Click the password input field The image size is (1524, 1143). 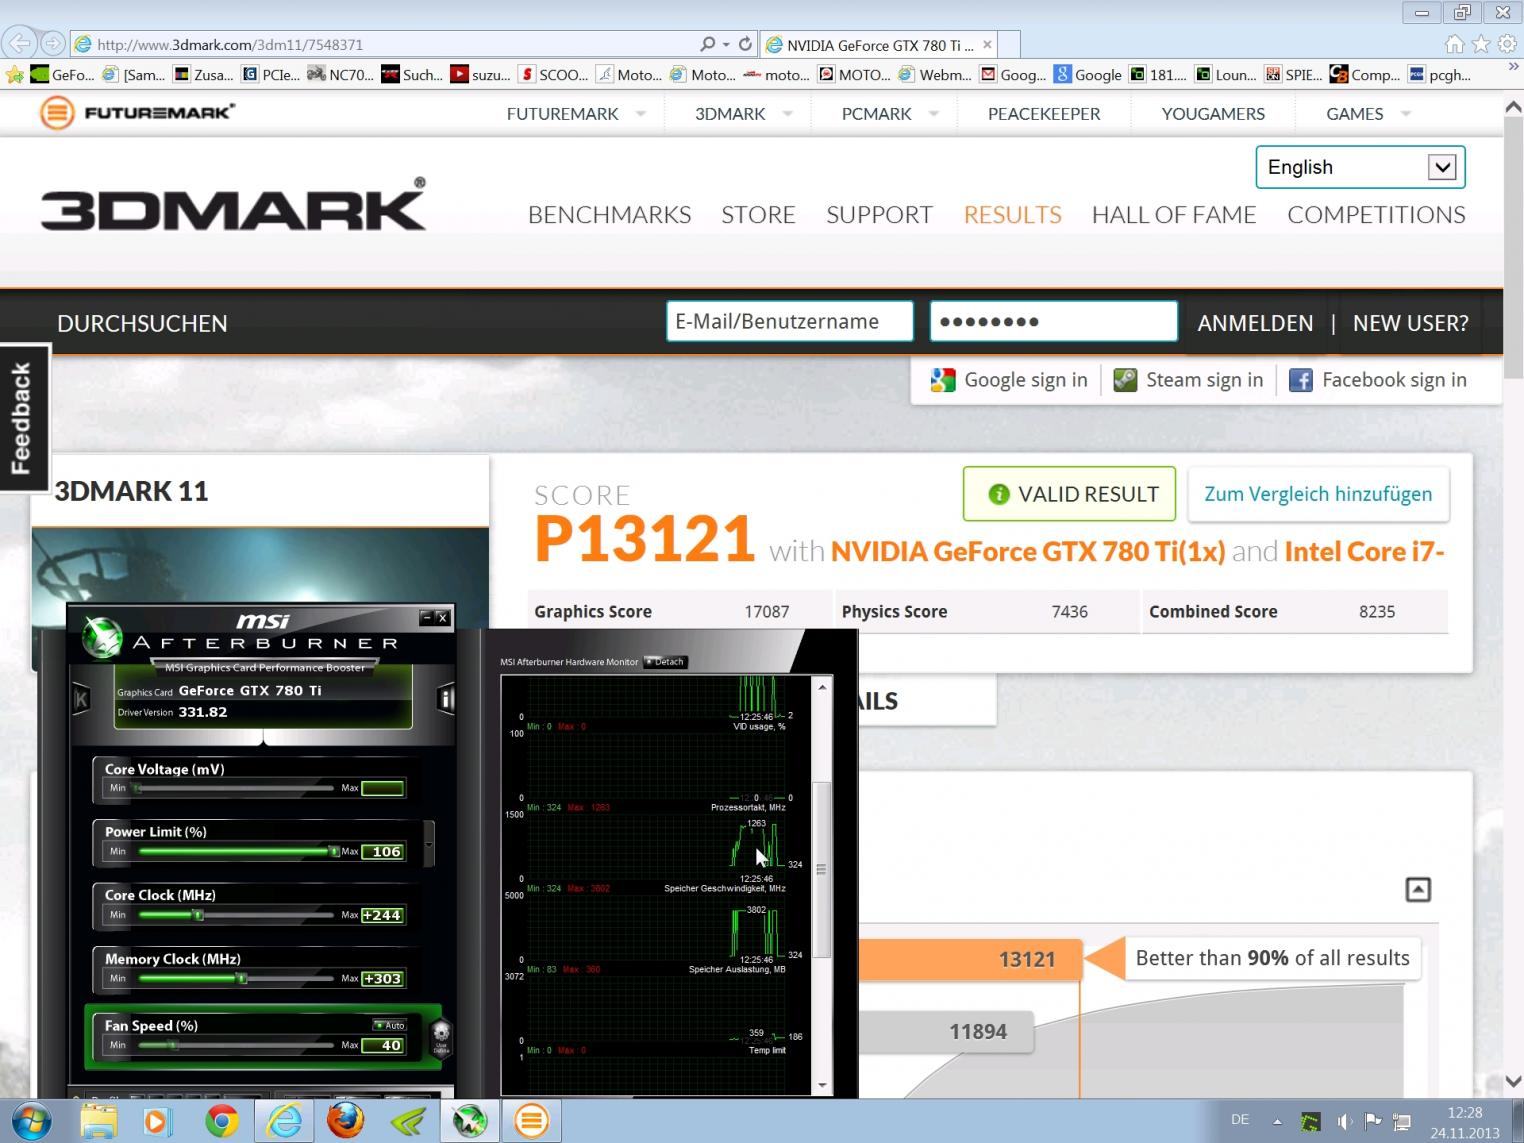(x=1053, y=321)
